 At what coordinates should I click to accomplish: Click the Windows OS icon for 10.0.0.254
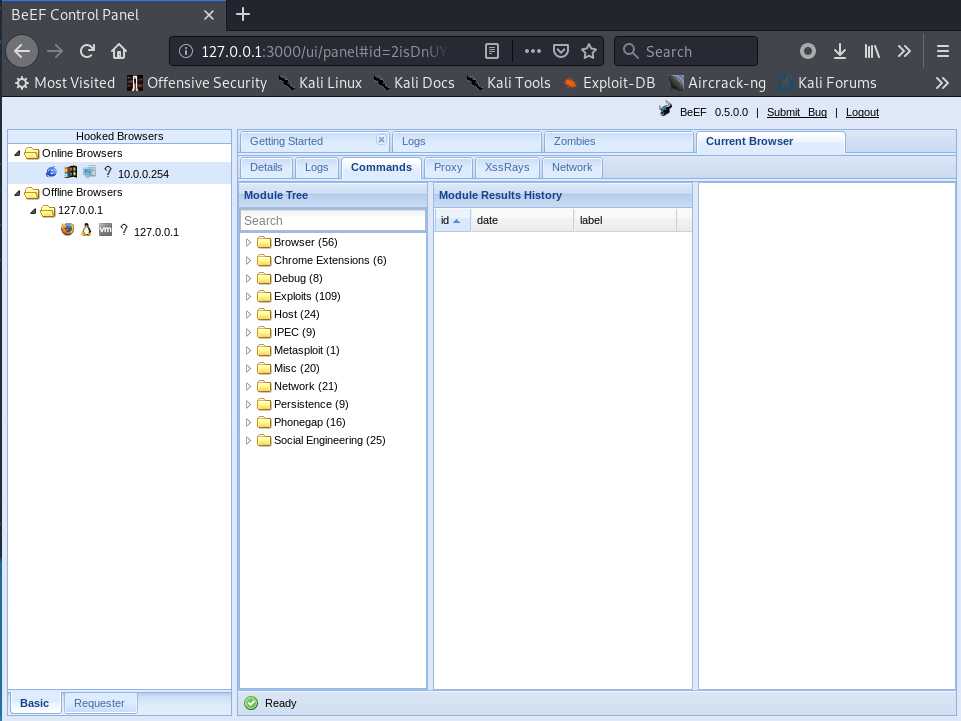pyautogui.click(x=71, y=172)
